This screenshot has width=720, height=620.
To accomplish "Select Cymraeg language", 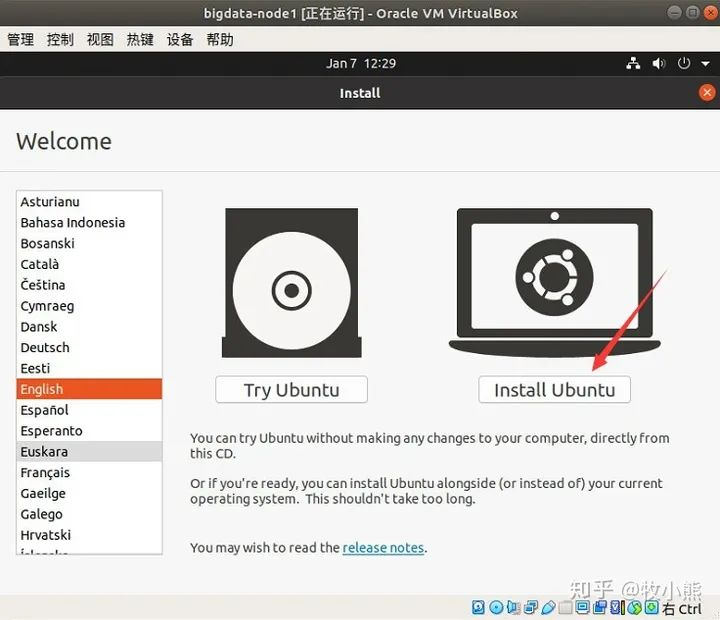I will point(89,306).
